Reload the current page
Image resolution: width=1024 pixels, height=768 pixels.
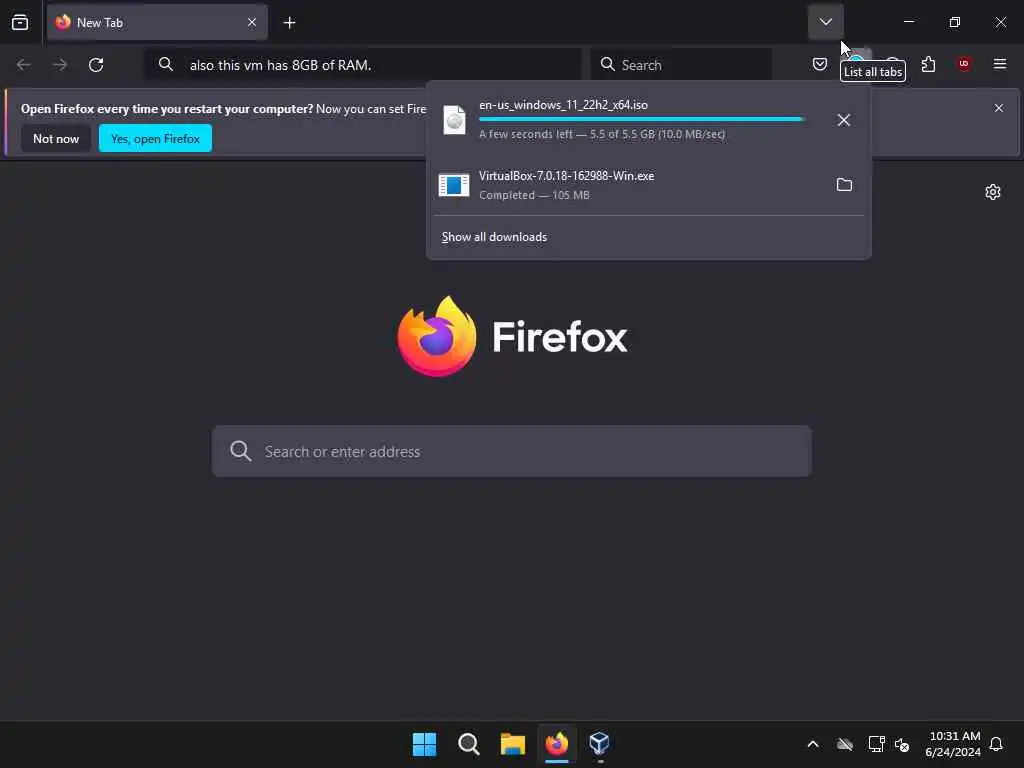(x=96, y=65)
